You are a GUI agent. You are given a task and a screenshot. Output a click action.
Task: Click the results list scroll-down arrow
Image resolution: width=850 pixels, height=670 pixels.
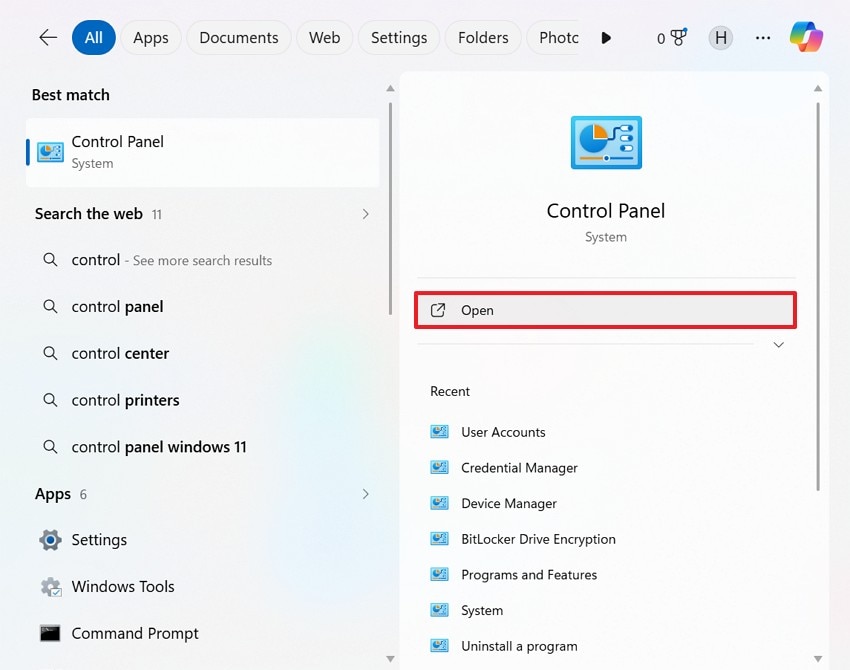[390, 659]
